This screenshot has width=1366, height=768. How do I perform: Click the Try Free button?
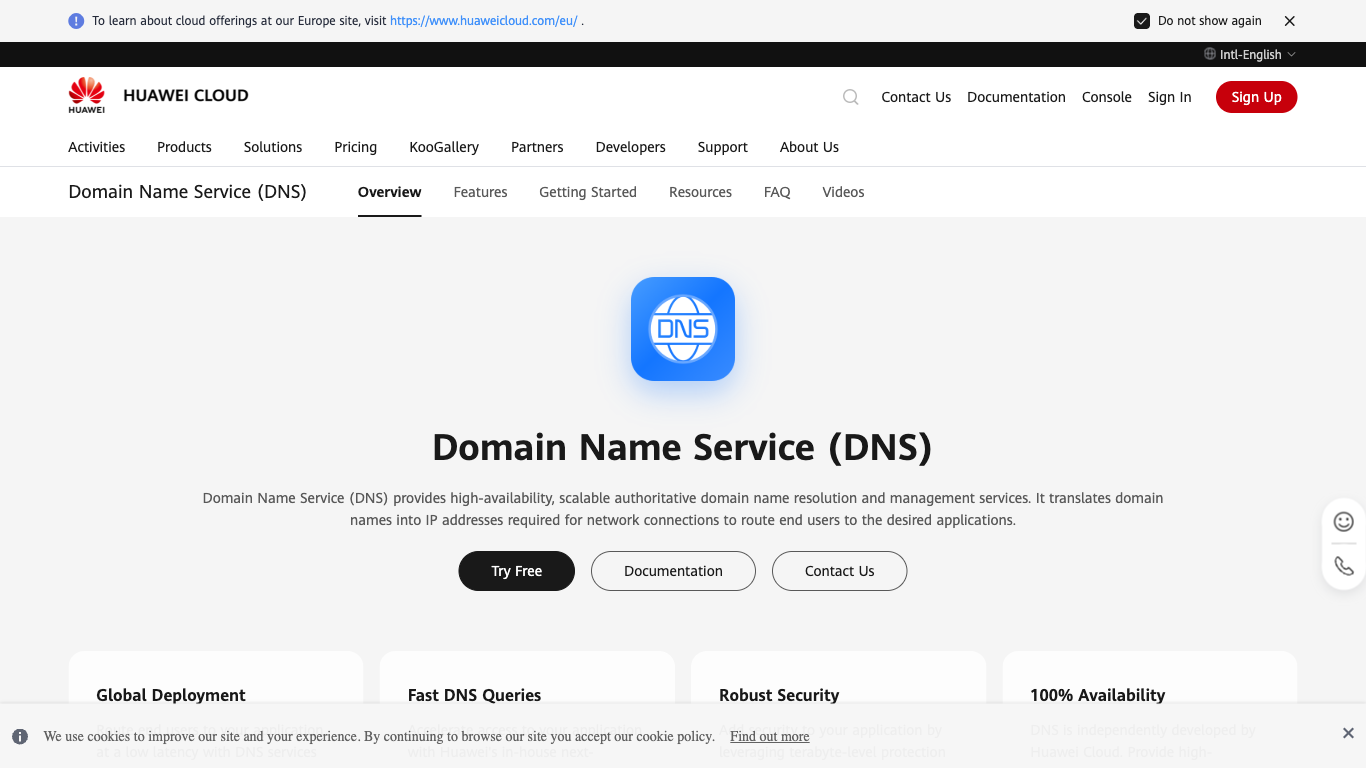[517, 571]
